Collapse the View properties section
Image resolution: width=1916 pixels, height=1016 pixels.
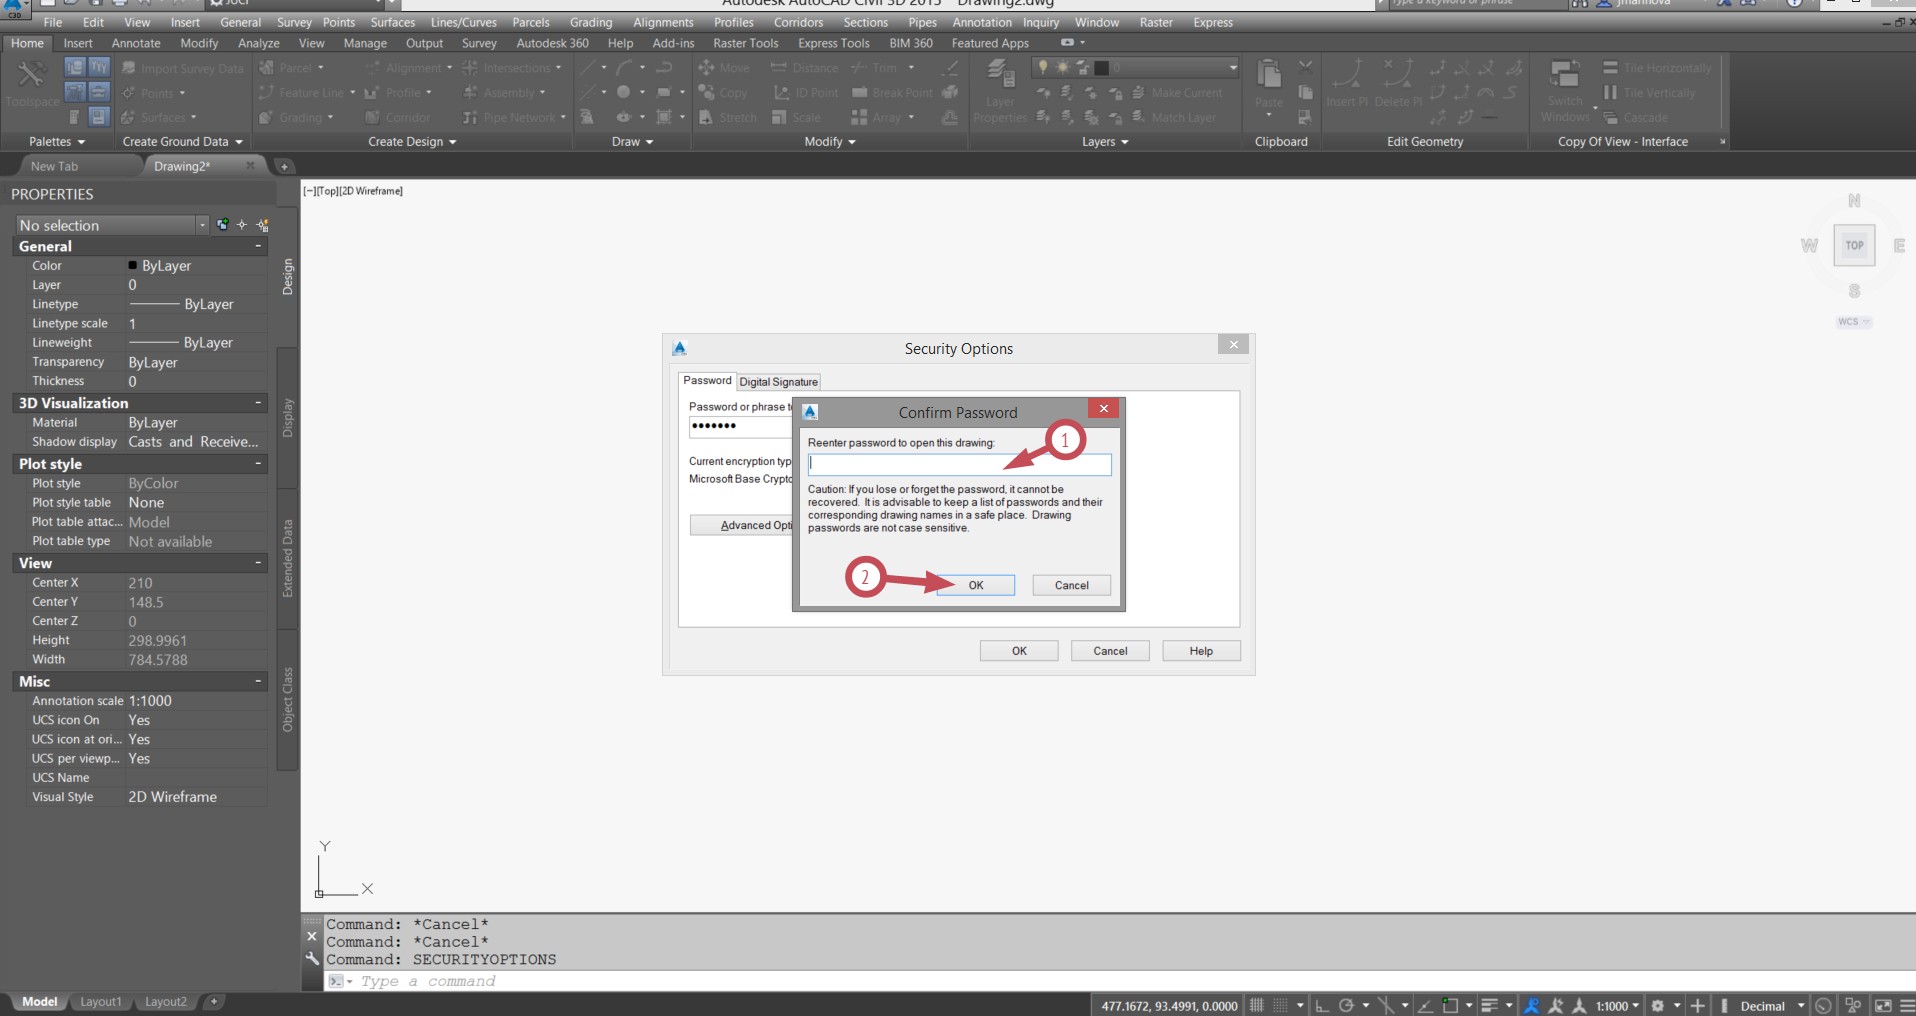pyautogui.click(x=258, y=563)
